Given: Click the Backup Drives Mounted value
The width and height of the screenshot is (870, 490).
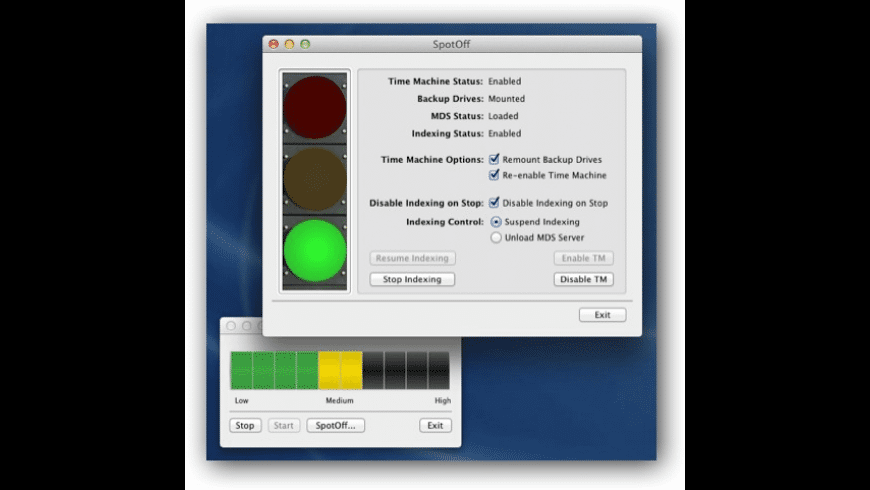Looking at the screenshot, I should [506, 99].
